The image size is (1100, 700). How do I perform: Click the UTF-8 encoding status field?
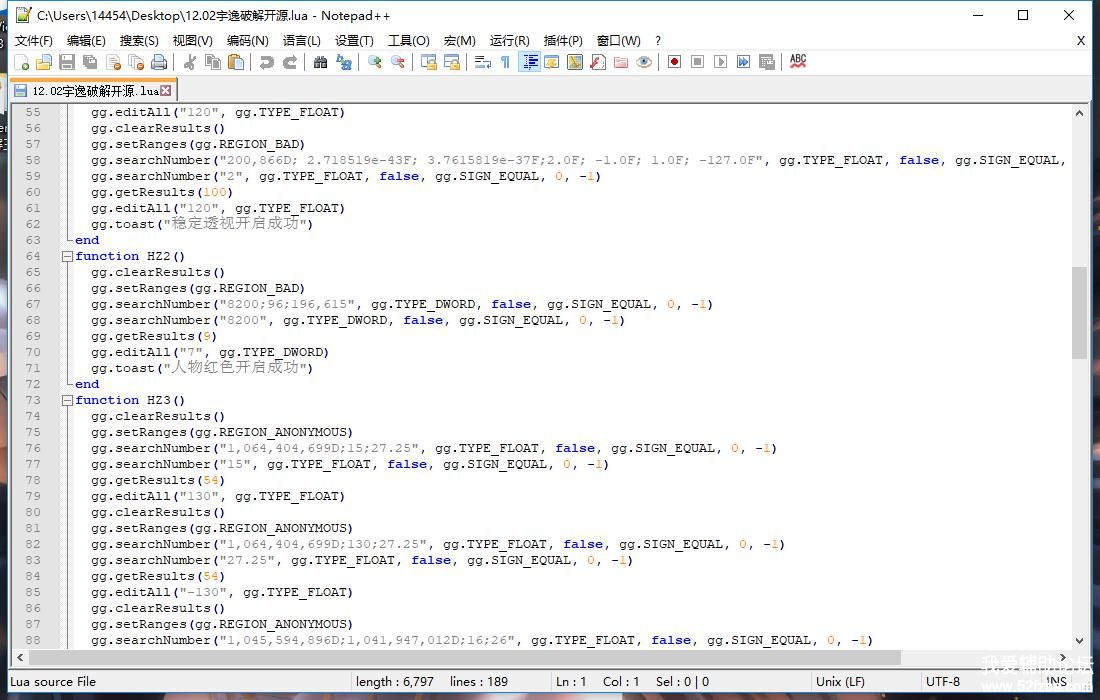(942, 681)
